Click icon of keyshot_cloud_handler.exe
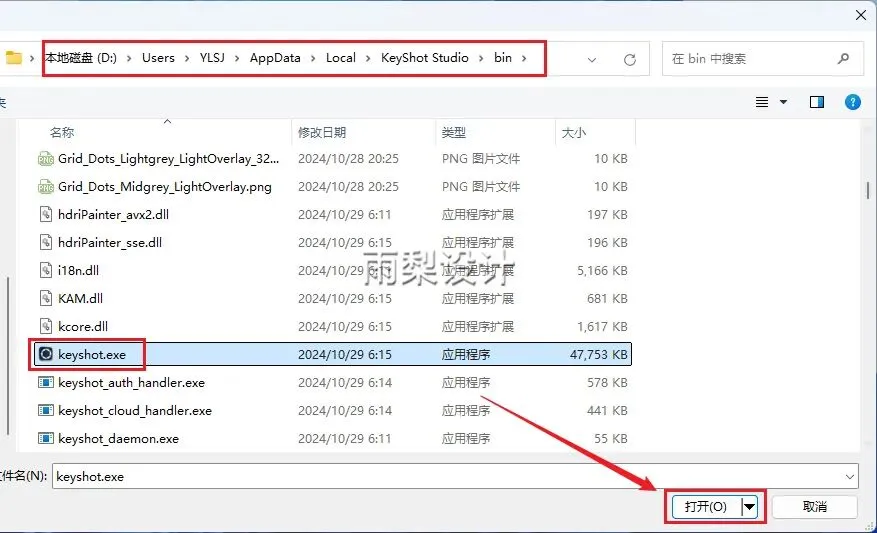Image resolution: width=877 pixels, height=533 pixels. point(46,410)
